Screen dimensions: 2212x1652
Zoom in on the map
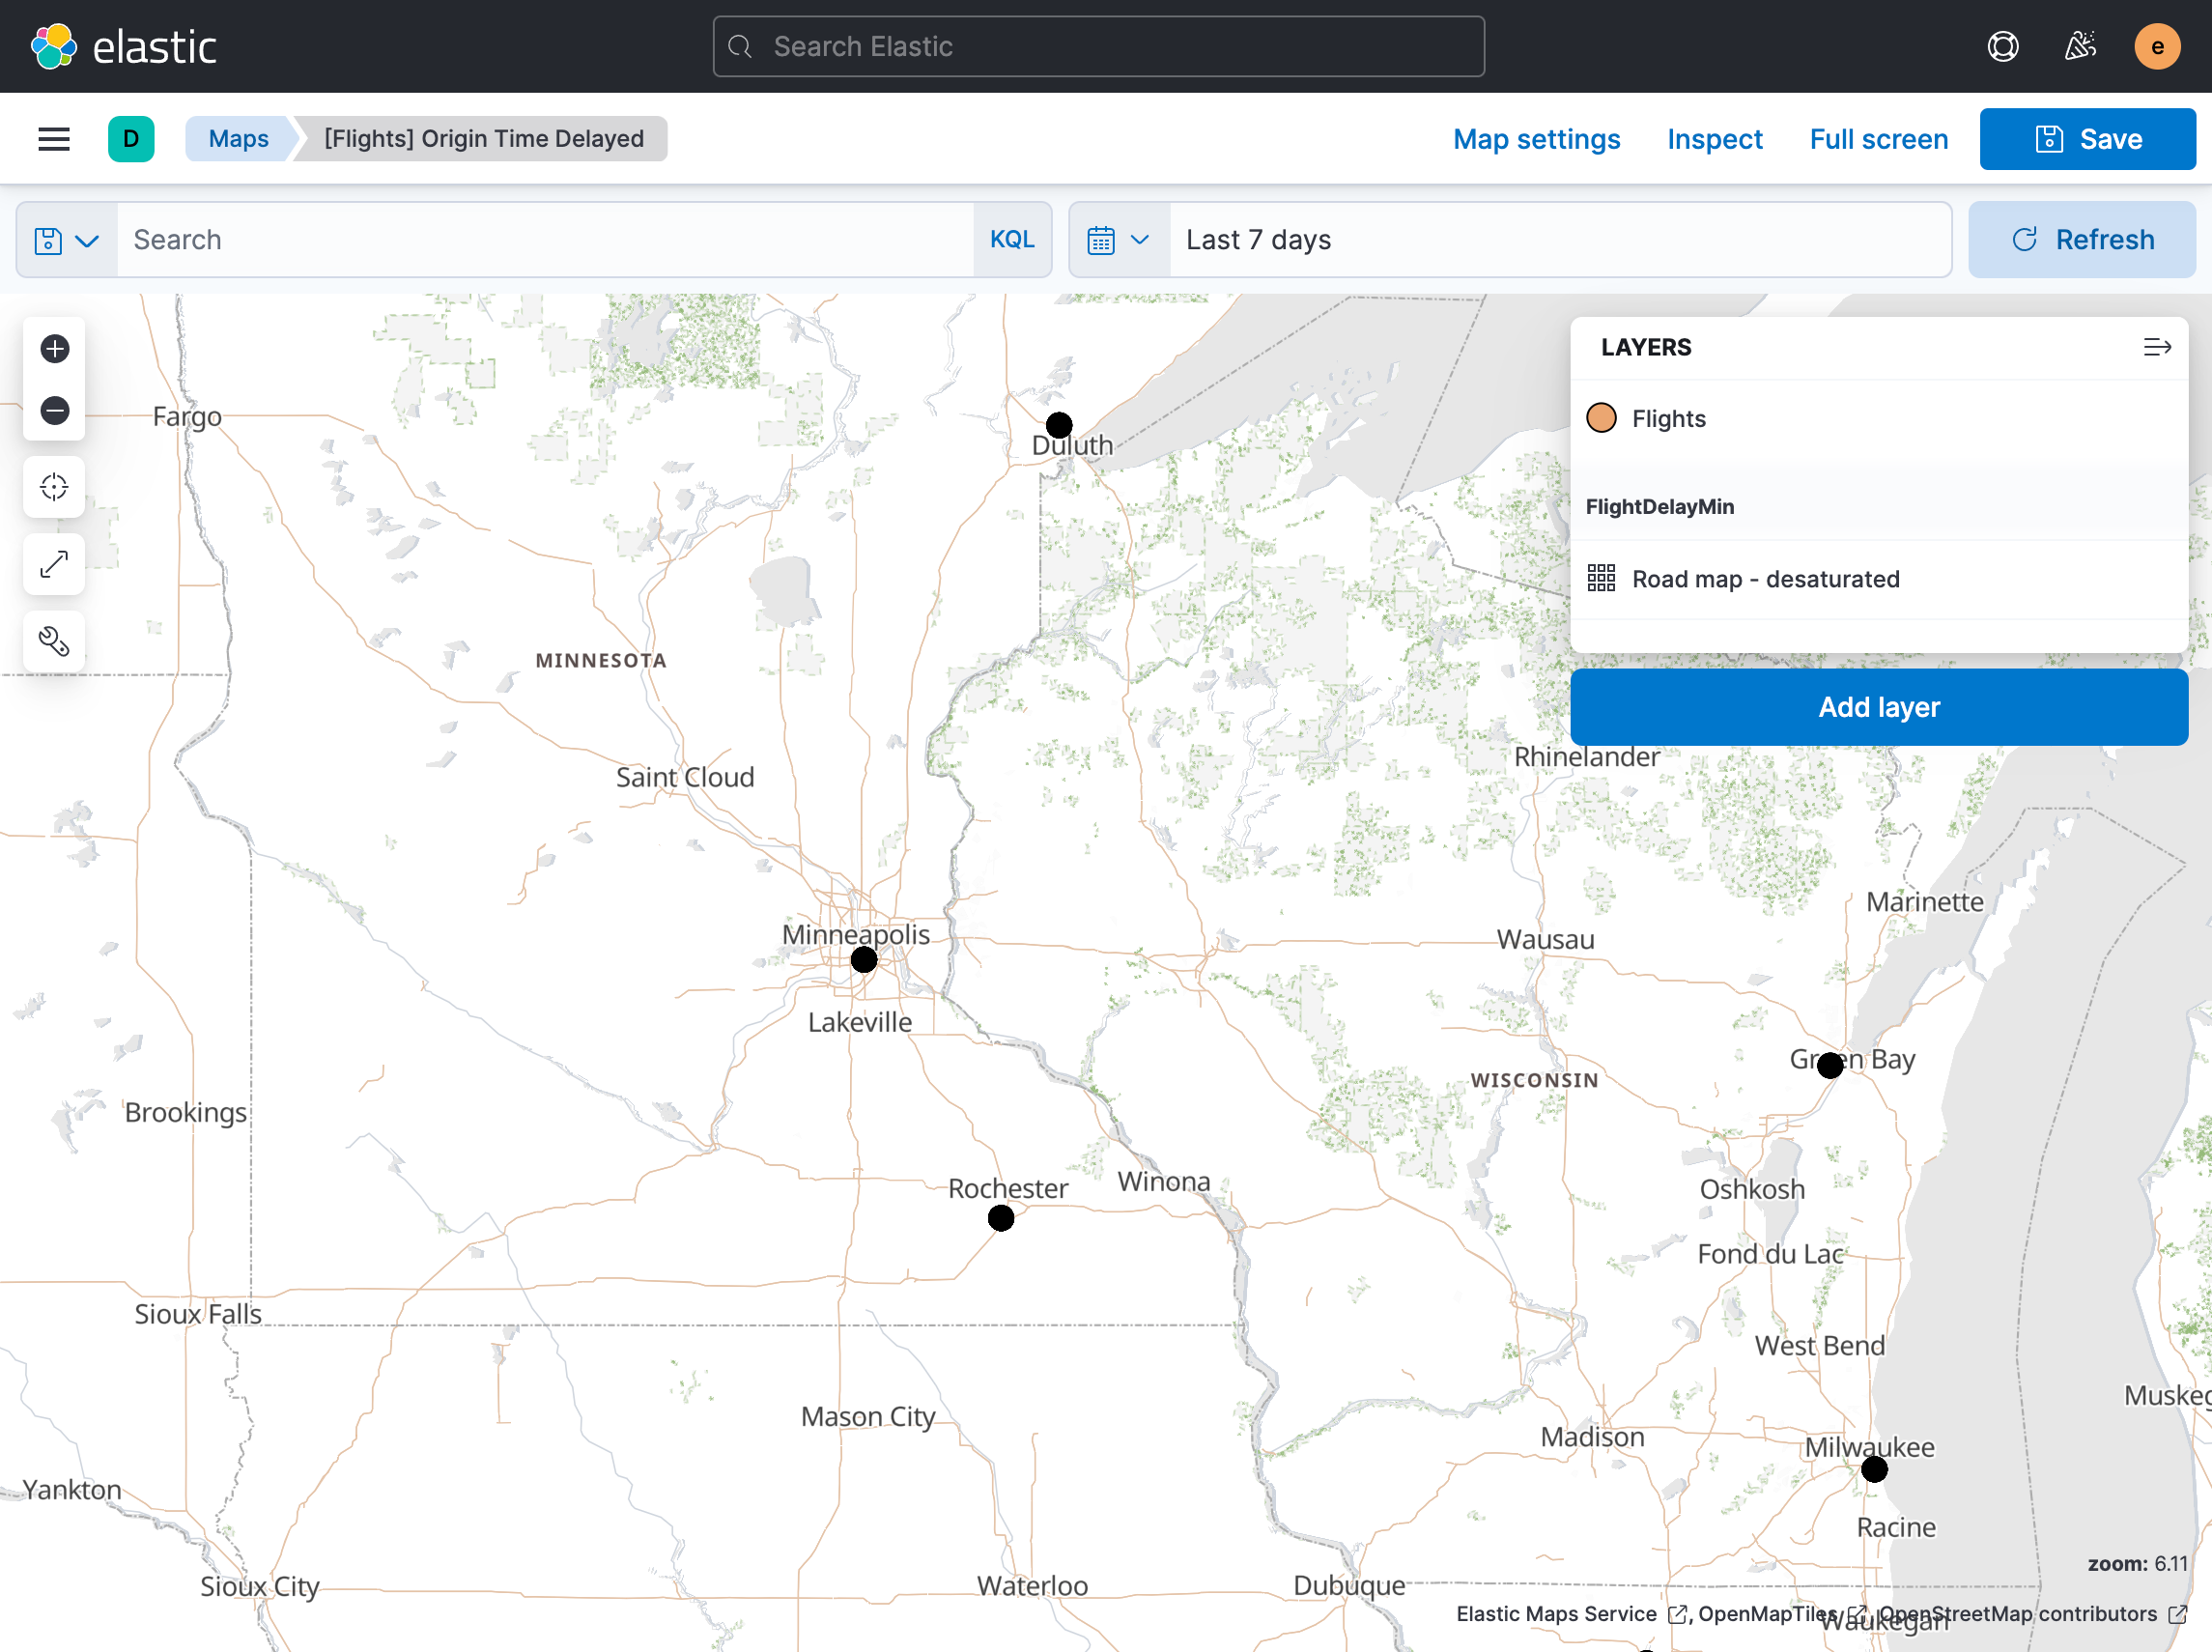click(54, 348)
